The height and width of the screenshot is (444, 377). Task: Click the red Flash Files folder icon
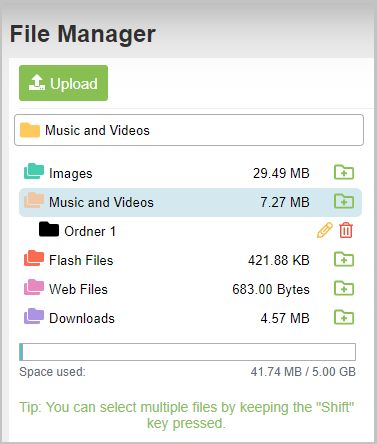pyautogui.click(x=34, y=258)
